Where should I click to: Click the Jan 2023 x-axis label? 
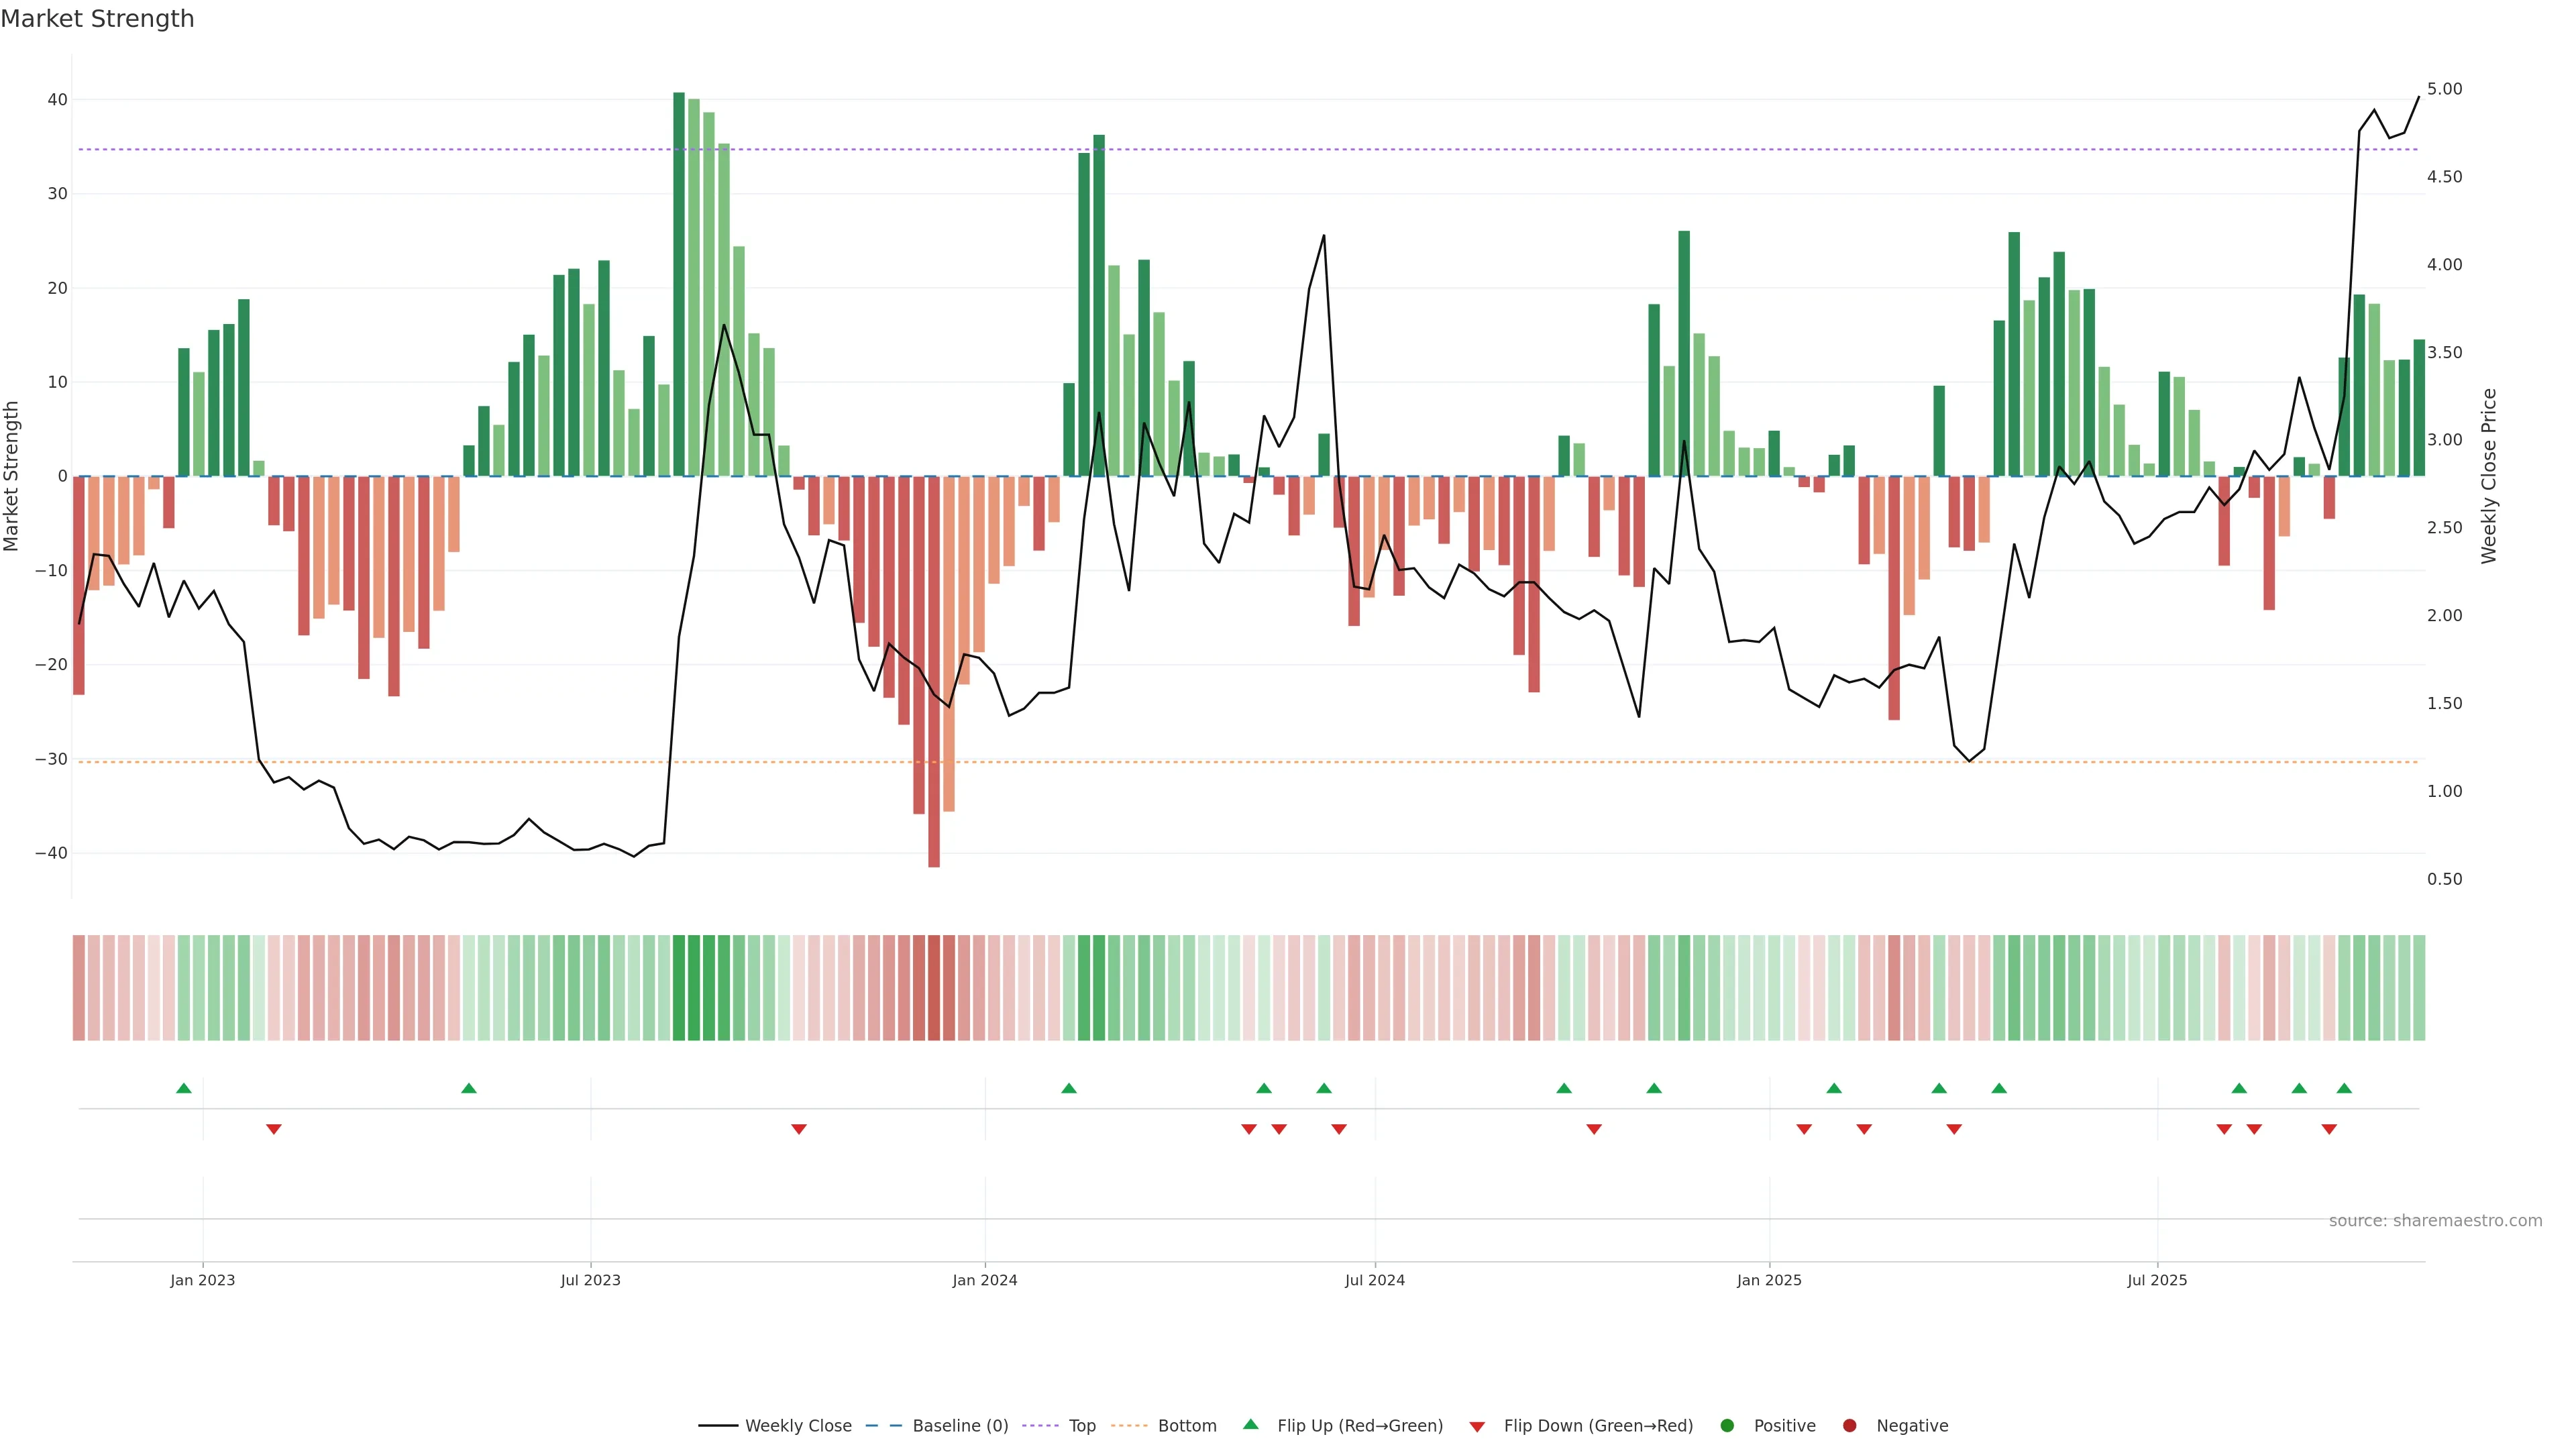(202, 1280)
